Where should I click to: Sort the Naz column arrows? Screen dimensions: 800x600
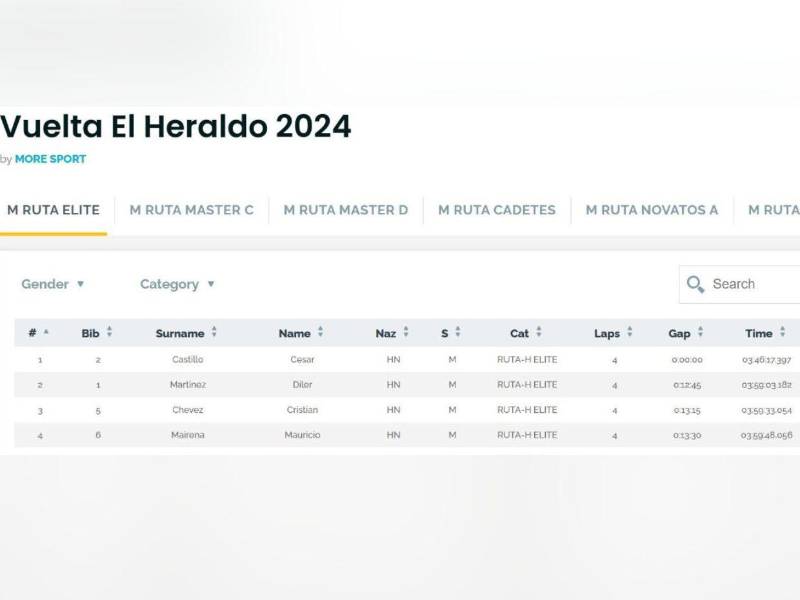tap(405, 333)
